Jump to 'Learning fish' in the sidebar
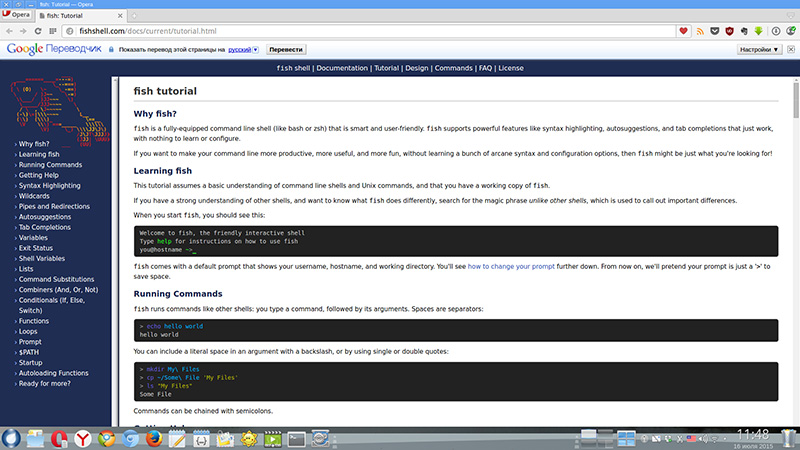 (39, 154)
